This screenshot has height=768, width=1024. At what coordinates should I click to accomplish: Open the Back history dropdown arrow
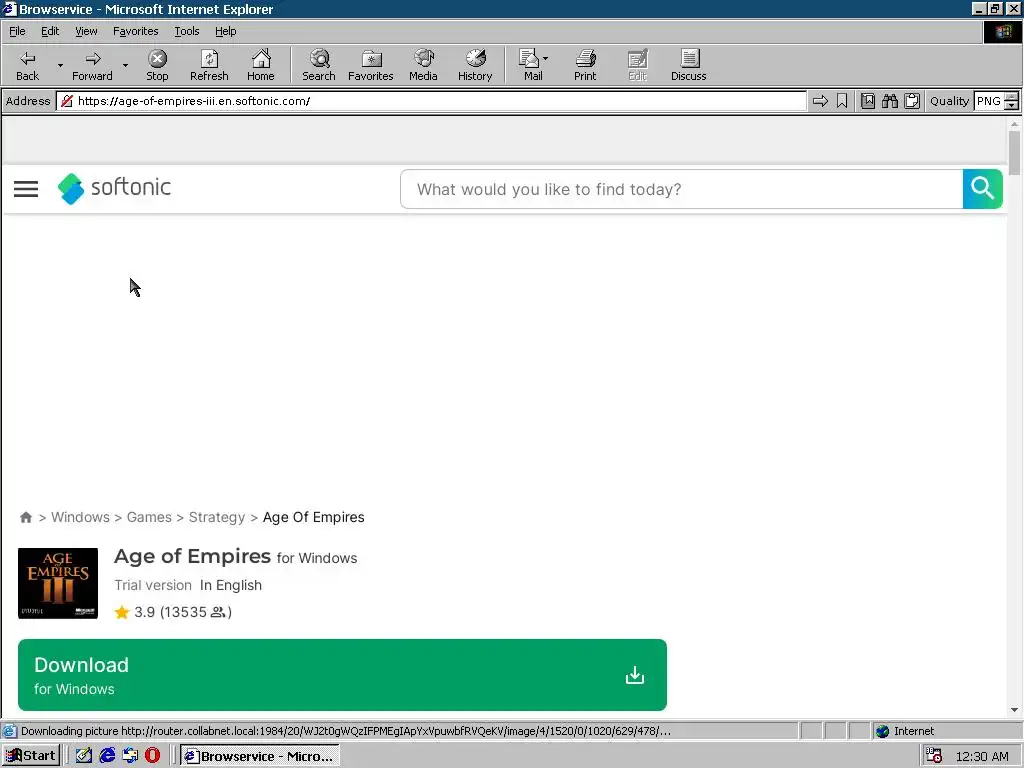pyautogui.click(x=60, y=65)
